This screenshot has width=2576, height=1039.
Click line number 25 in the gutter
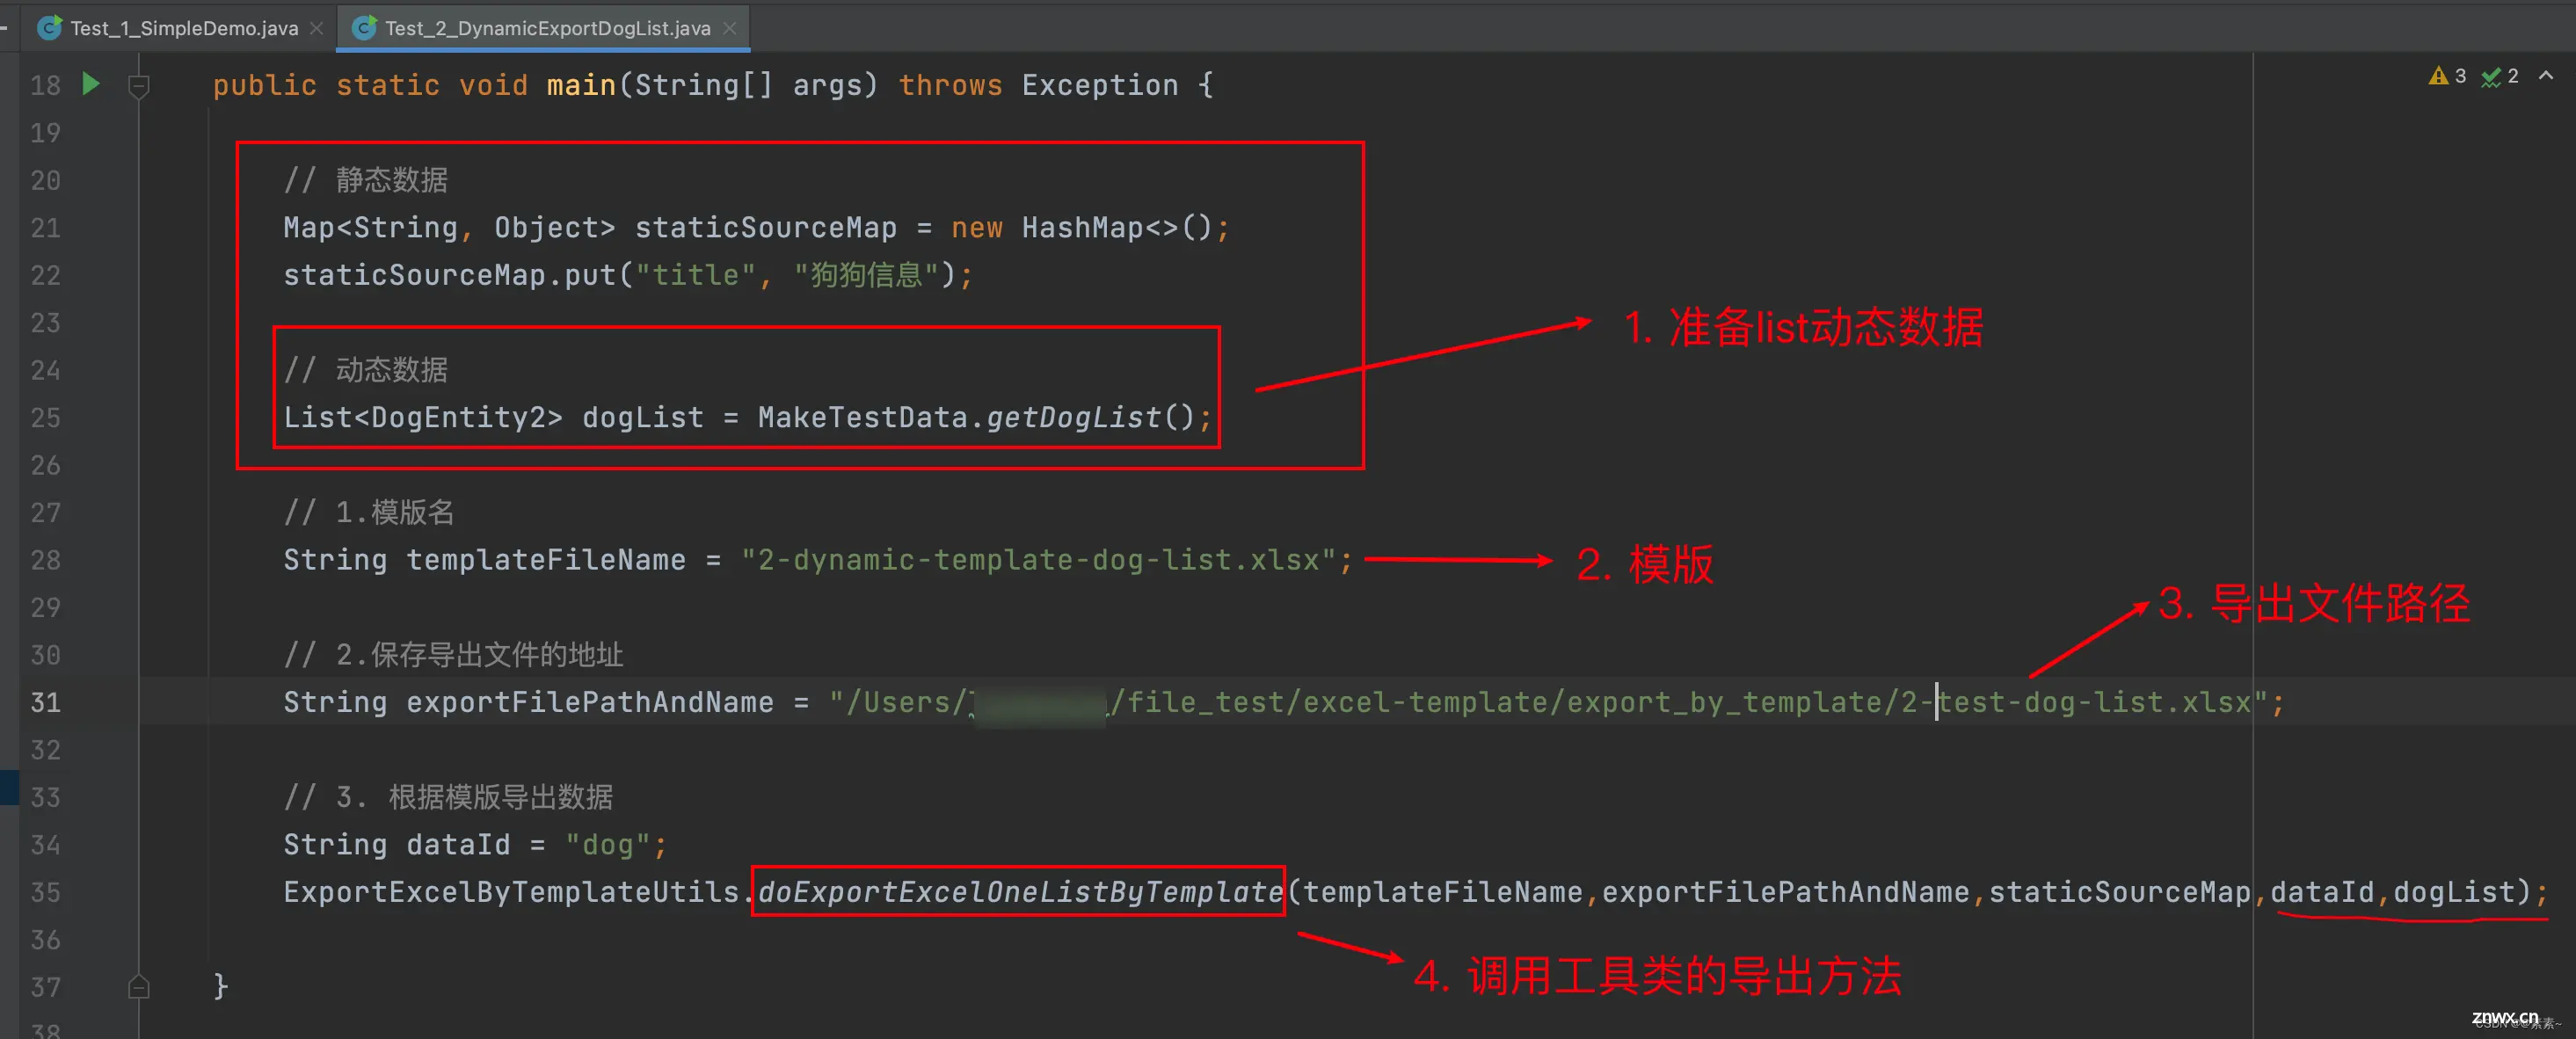(x=45, y=417)
